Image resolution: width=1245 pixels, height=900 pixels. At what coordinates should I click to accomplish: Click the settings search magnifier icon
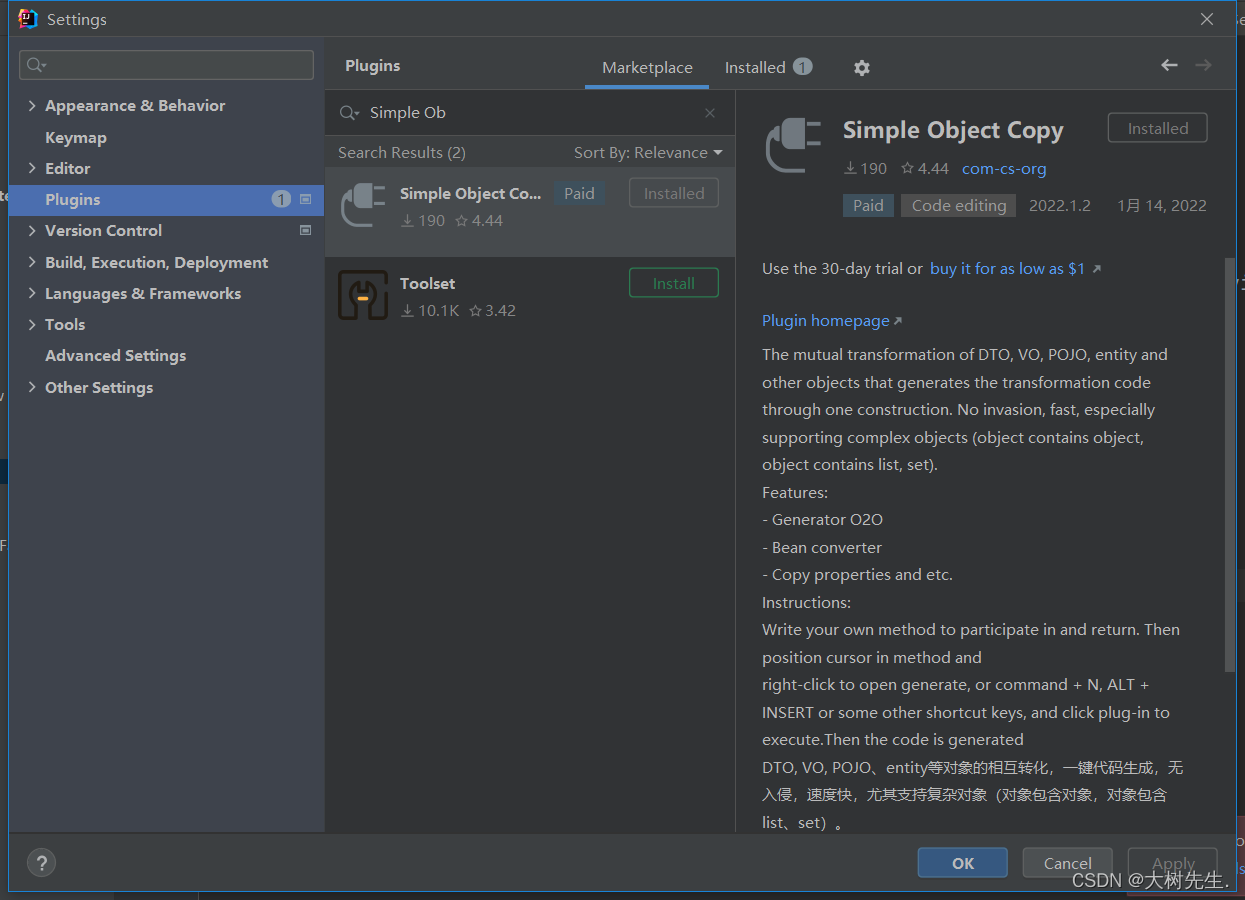point(36,65)
